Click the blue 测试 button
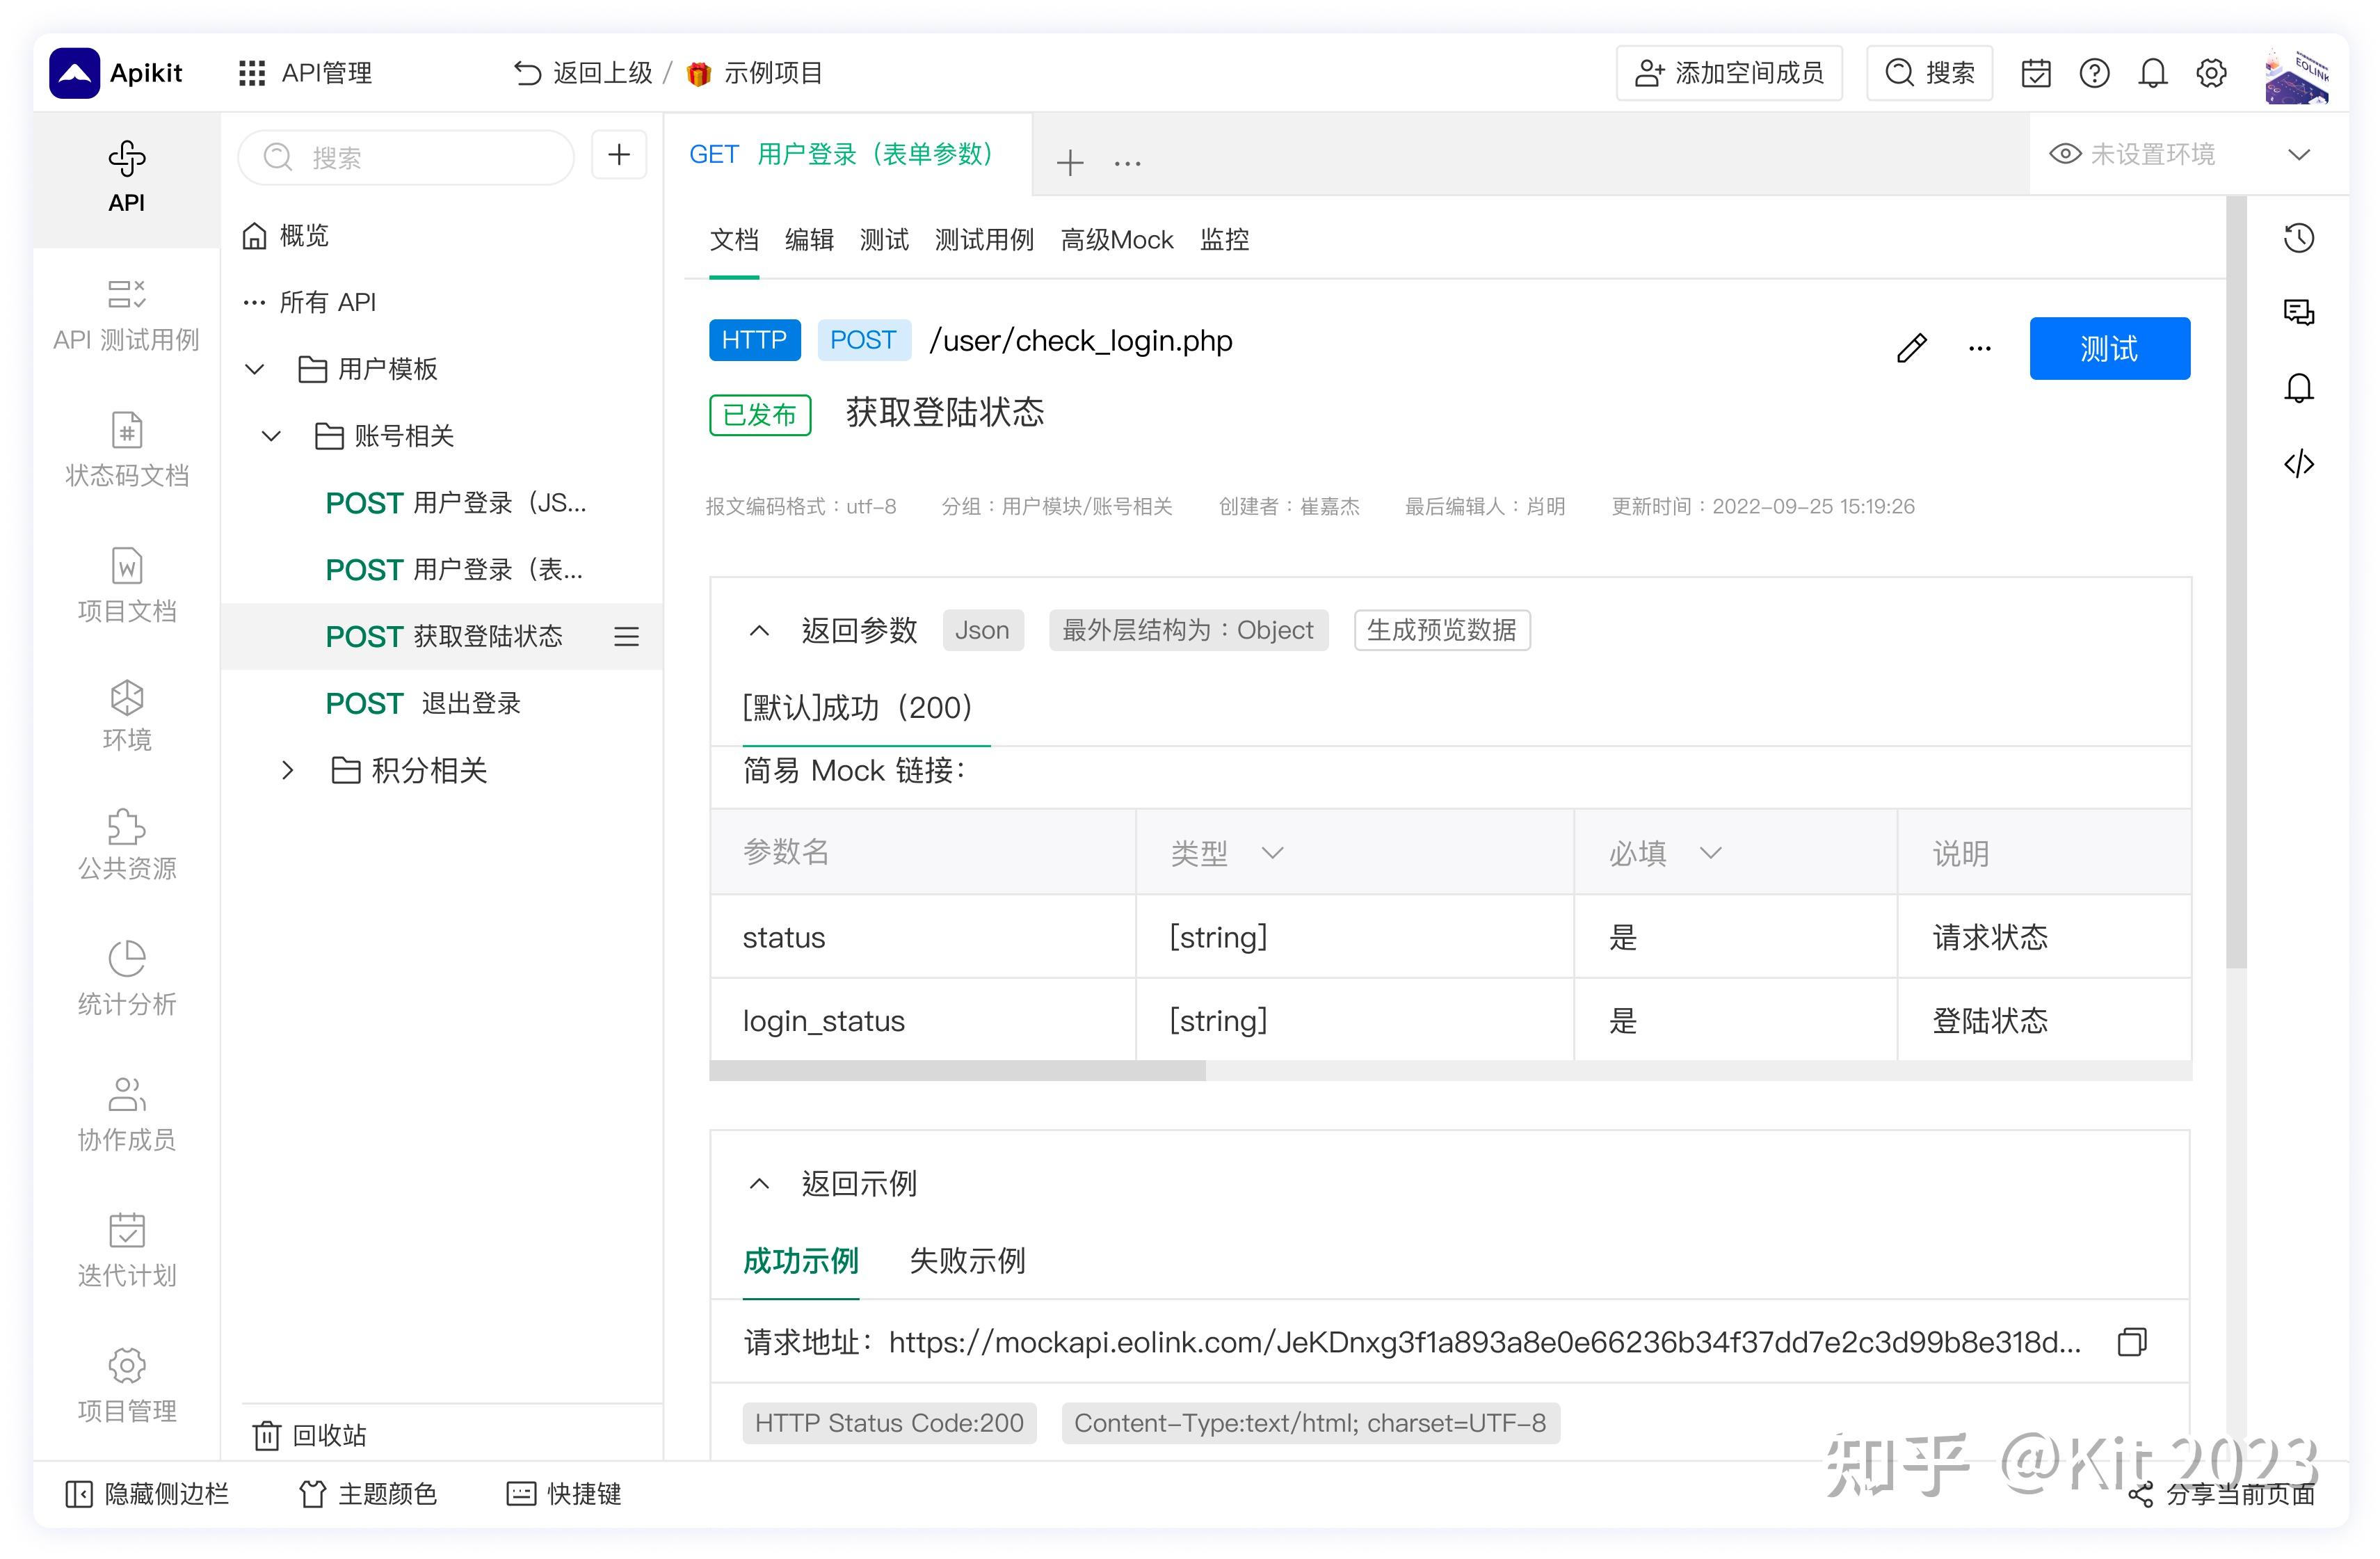This screenshot has width=2380, height=1559. pyautogui.click(x=2110, y=348)
